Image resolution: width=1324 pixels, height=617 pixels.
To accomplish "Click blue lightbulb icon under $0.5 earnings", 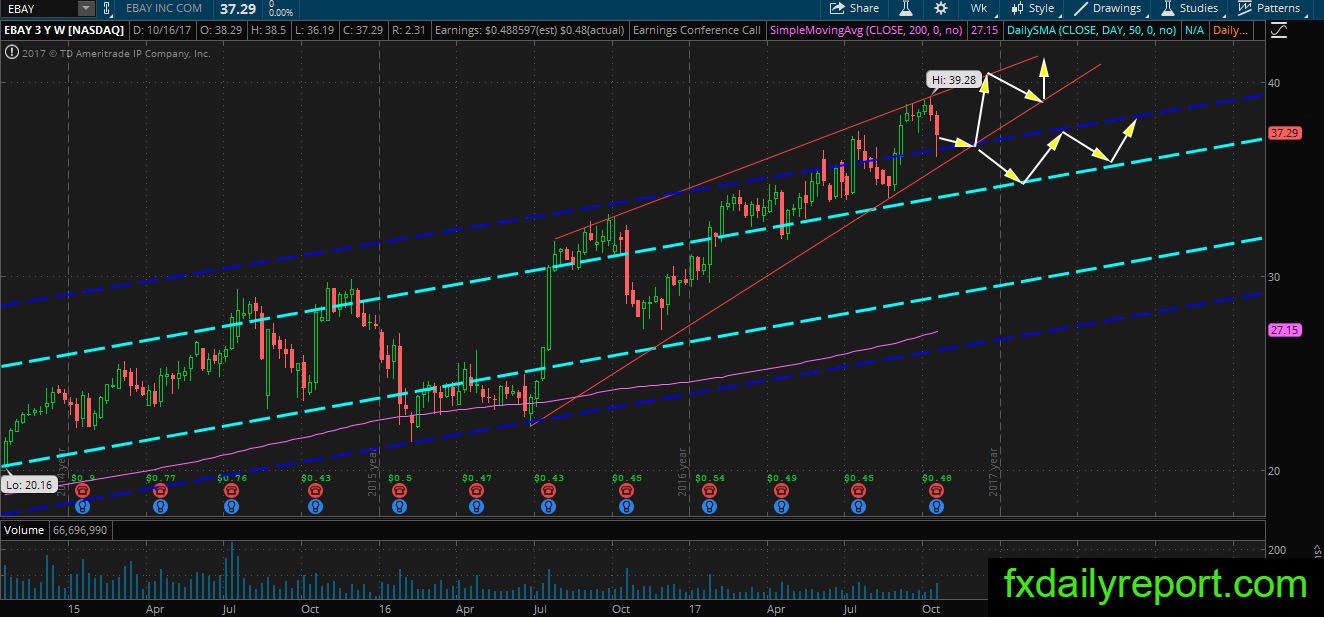I will [x=399, y=506].
